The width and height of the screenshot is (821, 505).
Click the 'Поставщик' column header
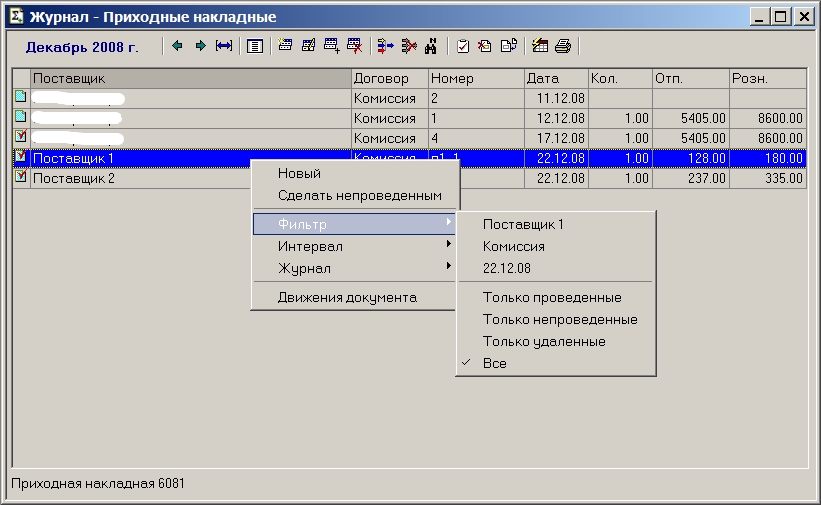pos(190,78)
